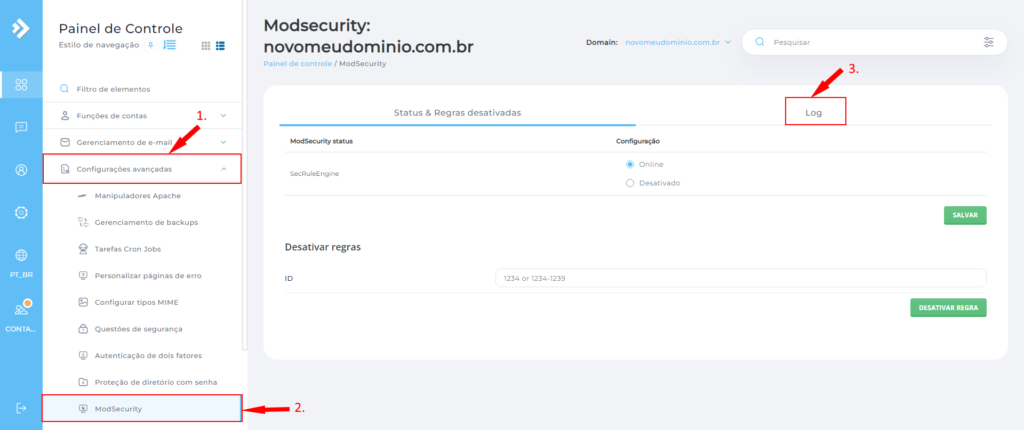Click the logout icon at the sidebar bottom
The image size is (1024, 430).
tap(21, 408)
